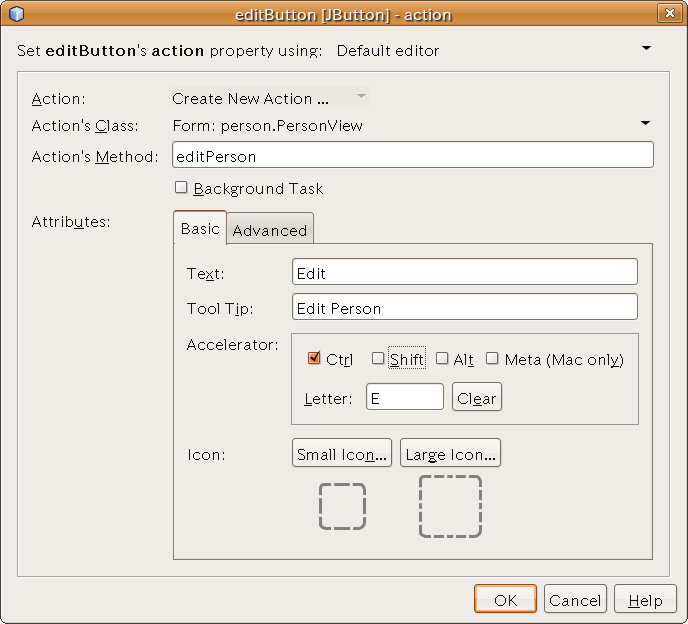This screenshot has width=688, height=624.
Task: Click the window icon in the title bar
Action: click(16, 14)
